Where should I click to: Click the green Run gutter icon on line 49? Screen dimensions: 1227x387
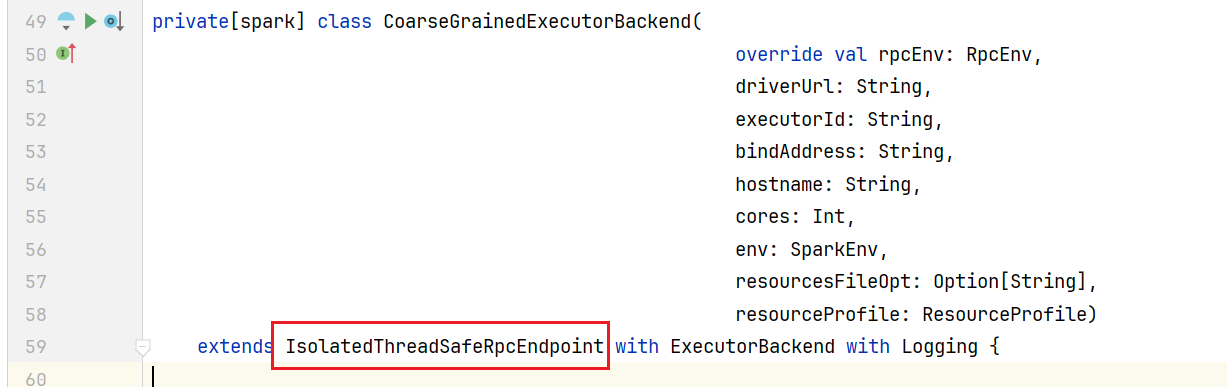click(90, 21)
